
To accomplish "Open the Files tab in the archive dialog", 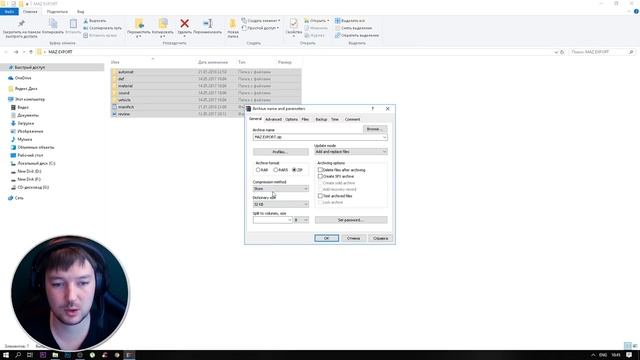I will 305,119.
